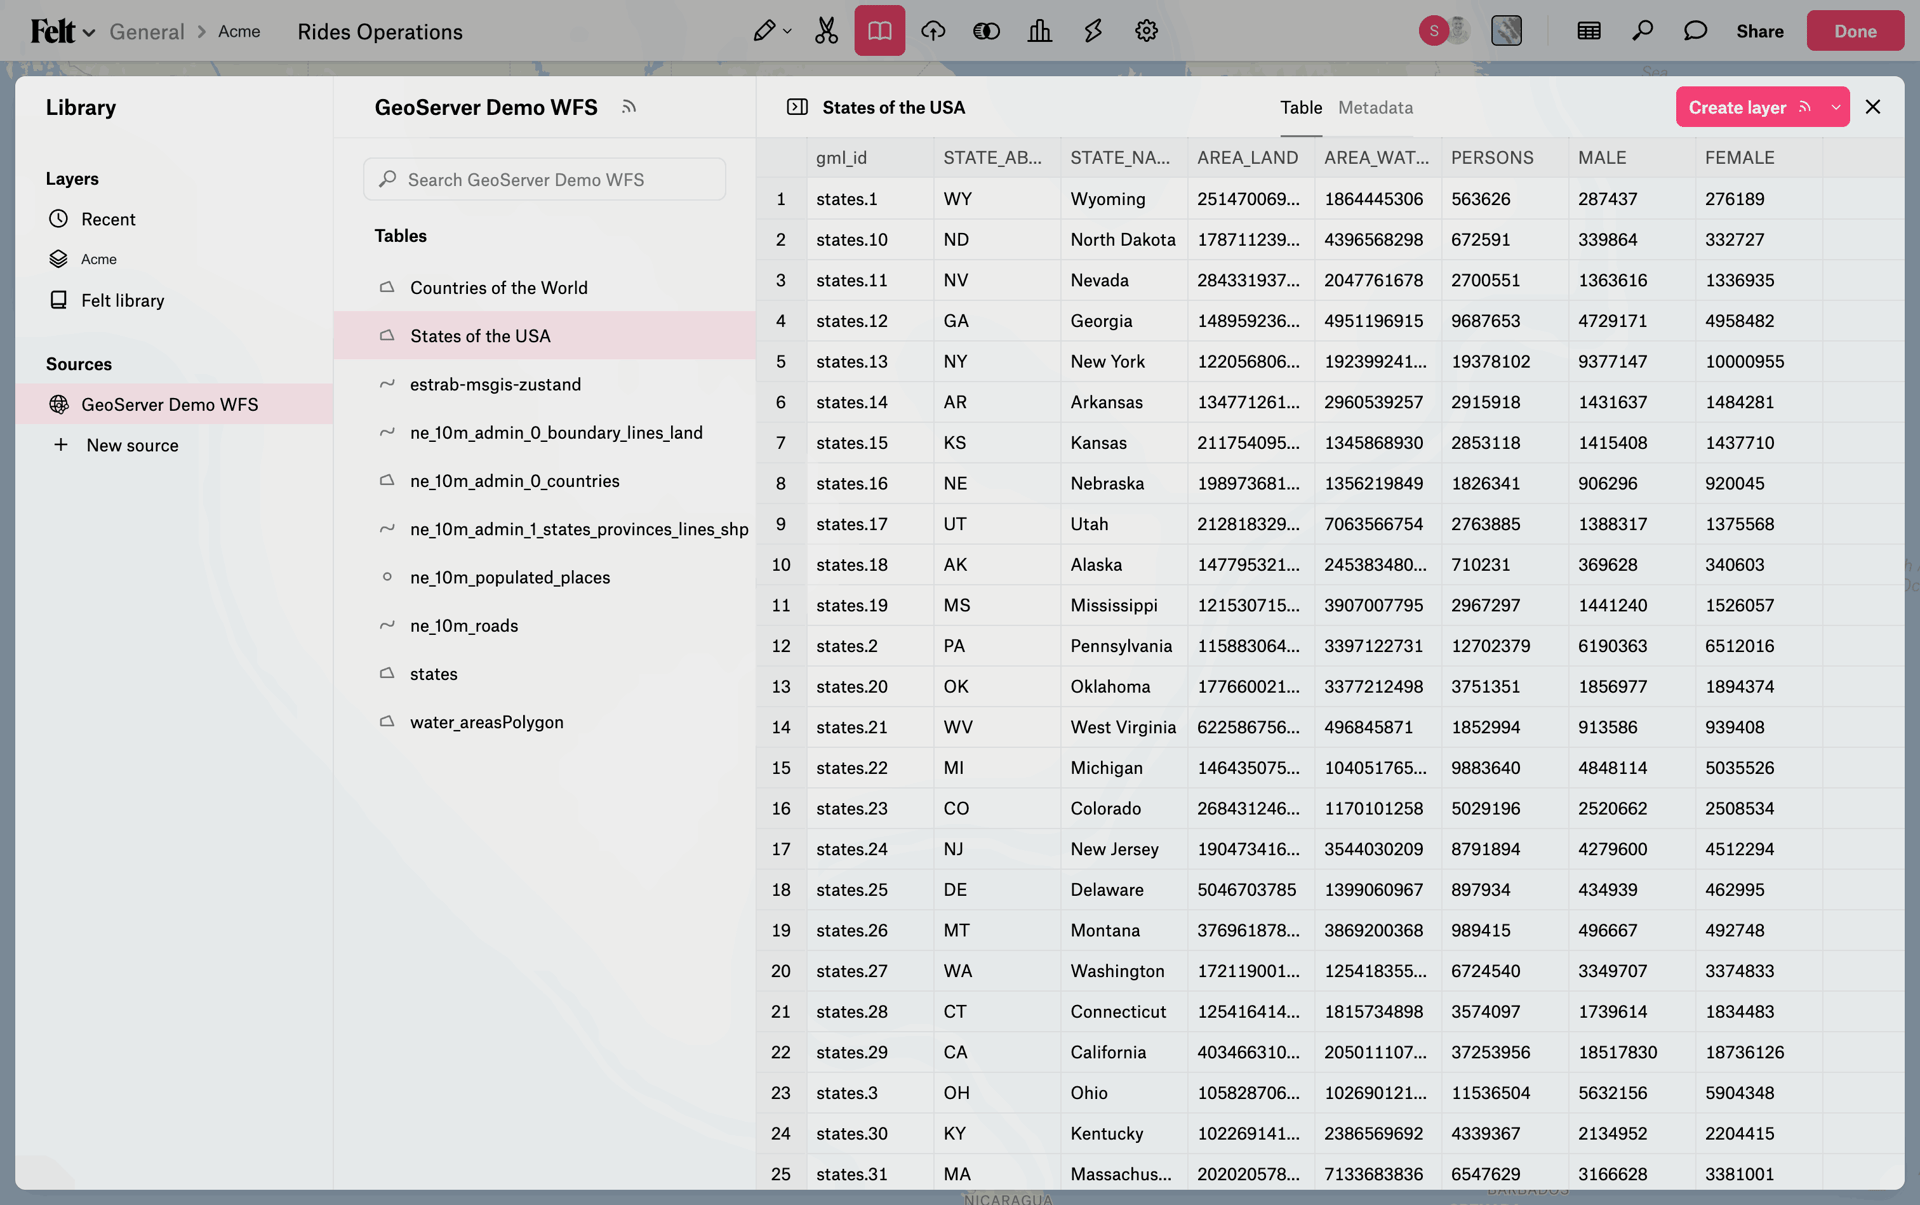Open the bar chart tool
This screenshot has width=1920, height=1205.
(1040, 31)
